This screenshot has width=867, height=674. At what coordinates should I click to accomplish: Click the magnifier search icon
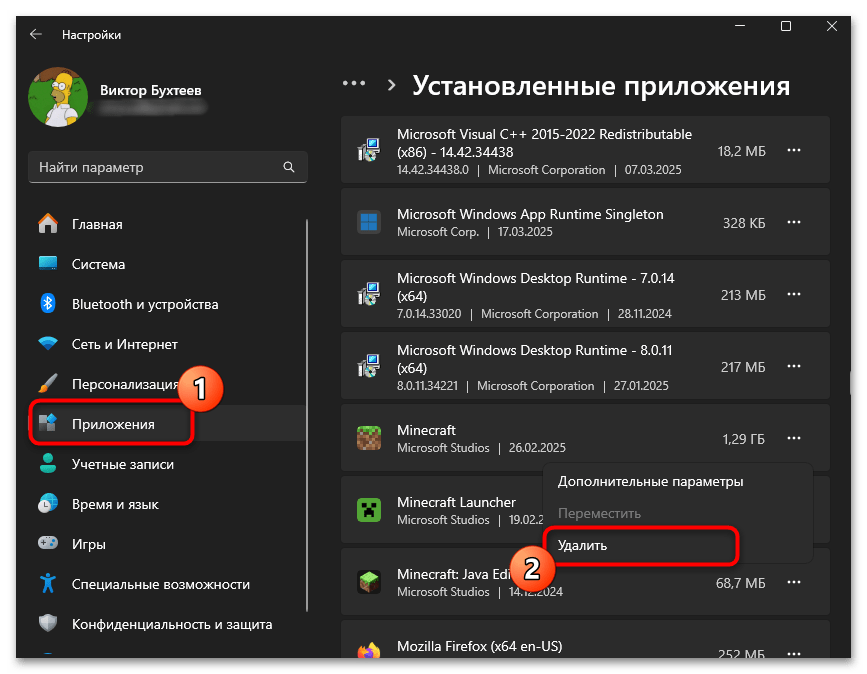click(289, 167)
